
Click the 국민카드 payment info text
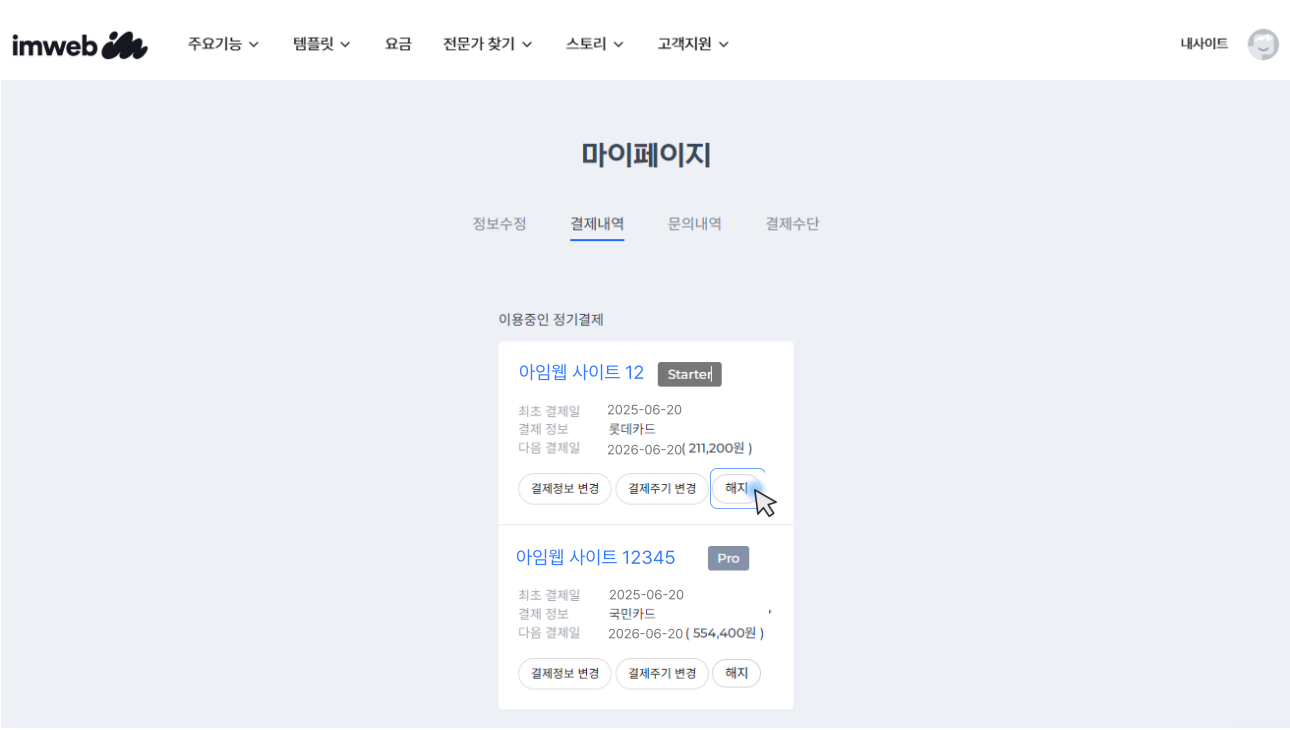pyautogui.click(x=632, y=614)
